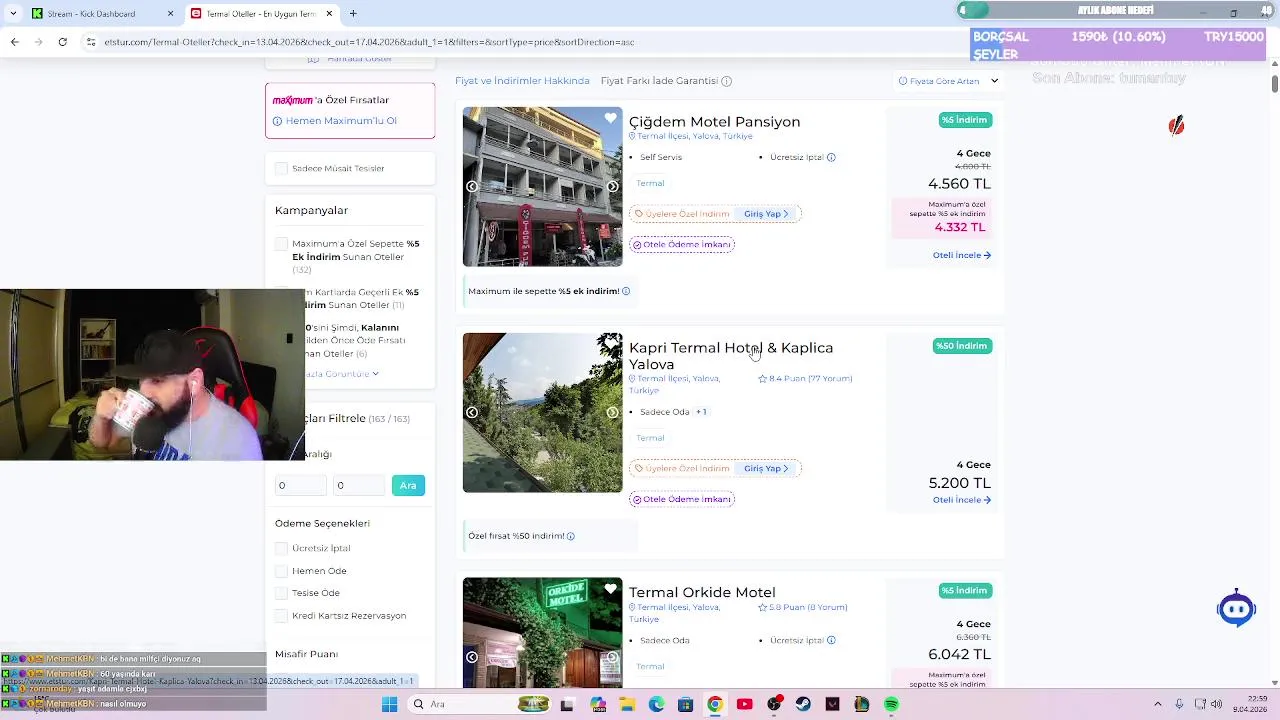Viewport: 1280px width, 720px height.
Task: Open Steam from the taskbar
Action: [x=803, y=704]
